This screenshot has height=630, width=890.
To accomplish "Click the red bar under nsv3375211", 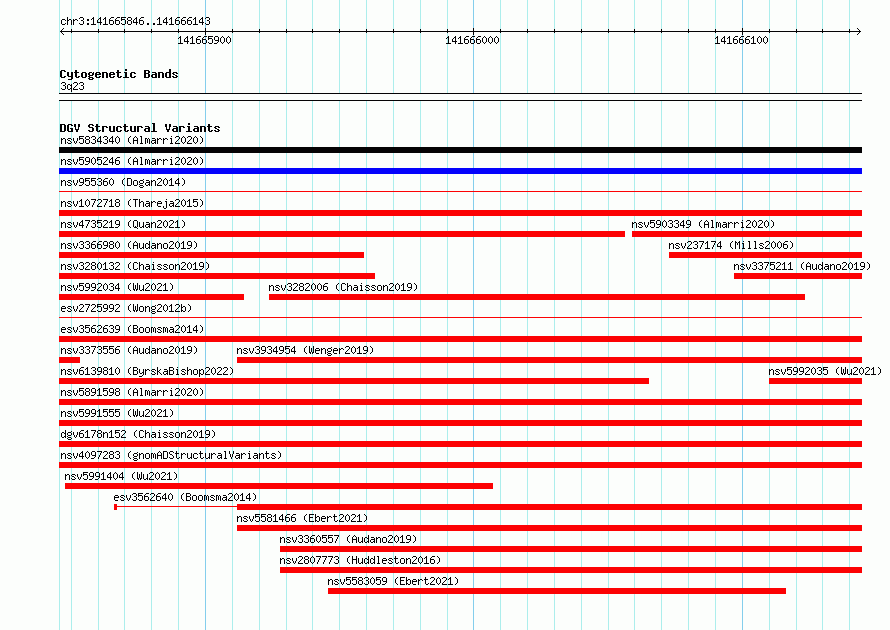I will [x=798, y=276].
